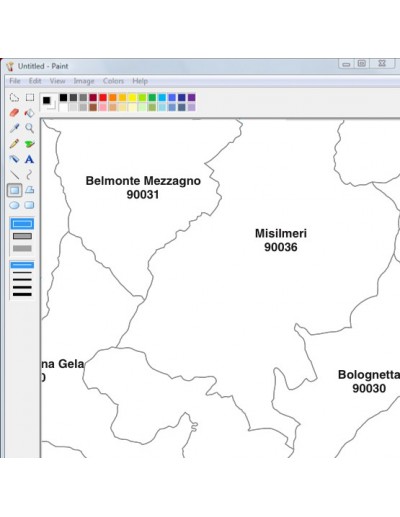The image size is (400, 517).
Task: Pick the Airbrush spray tool
Action: point(14,159)
